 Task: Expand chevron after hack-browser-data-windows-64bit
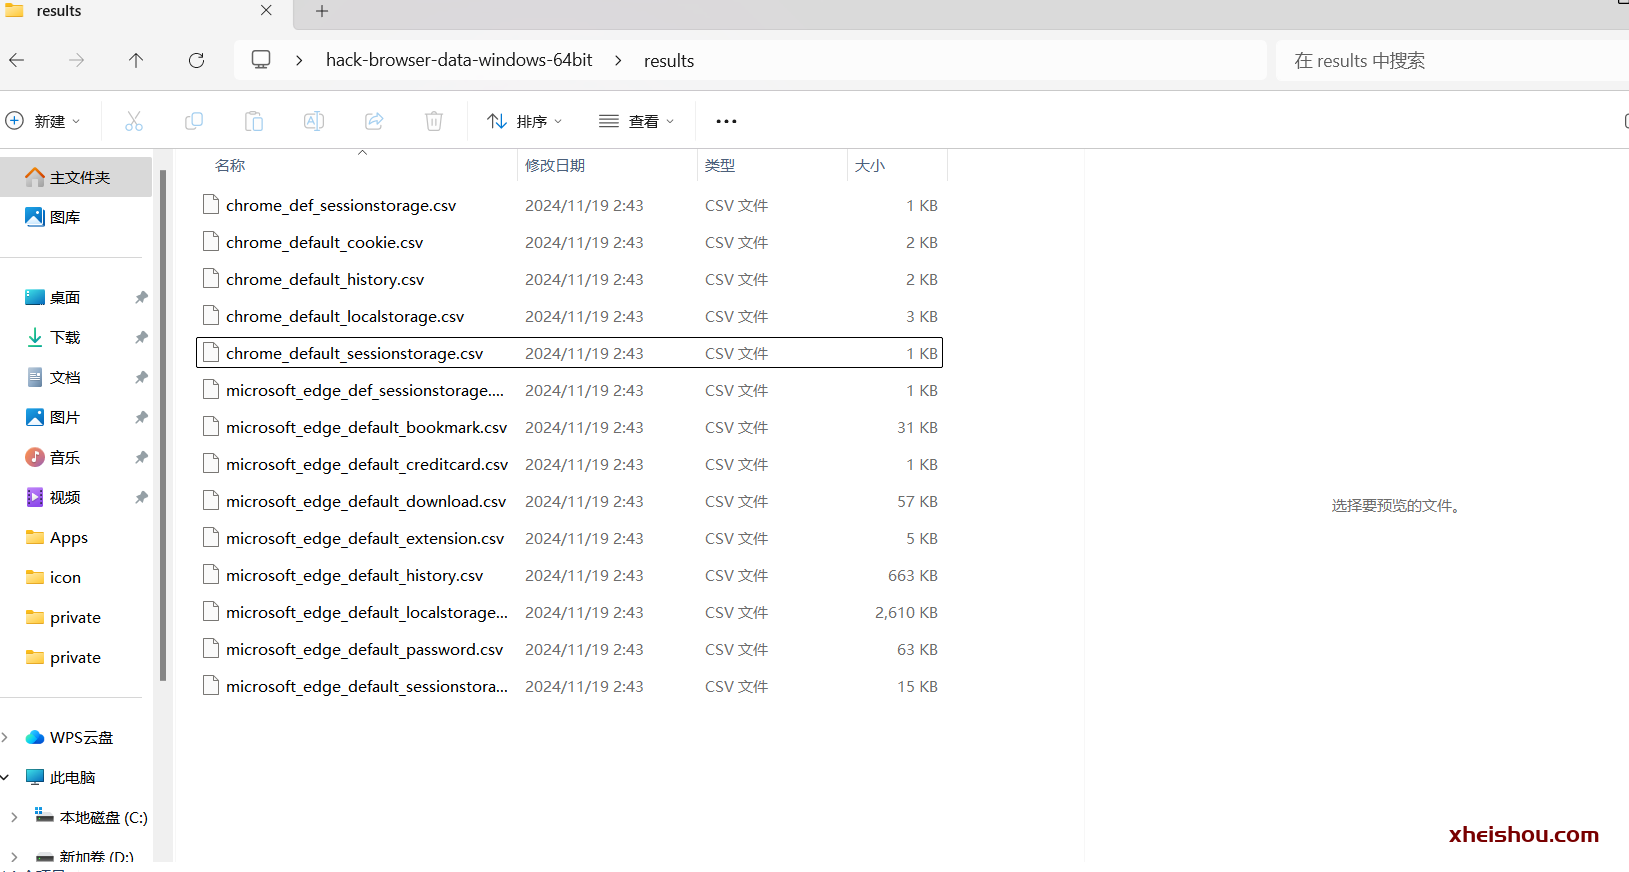coord(618,61)
